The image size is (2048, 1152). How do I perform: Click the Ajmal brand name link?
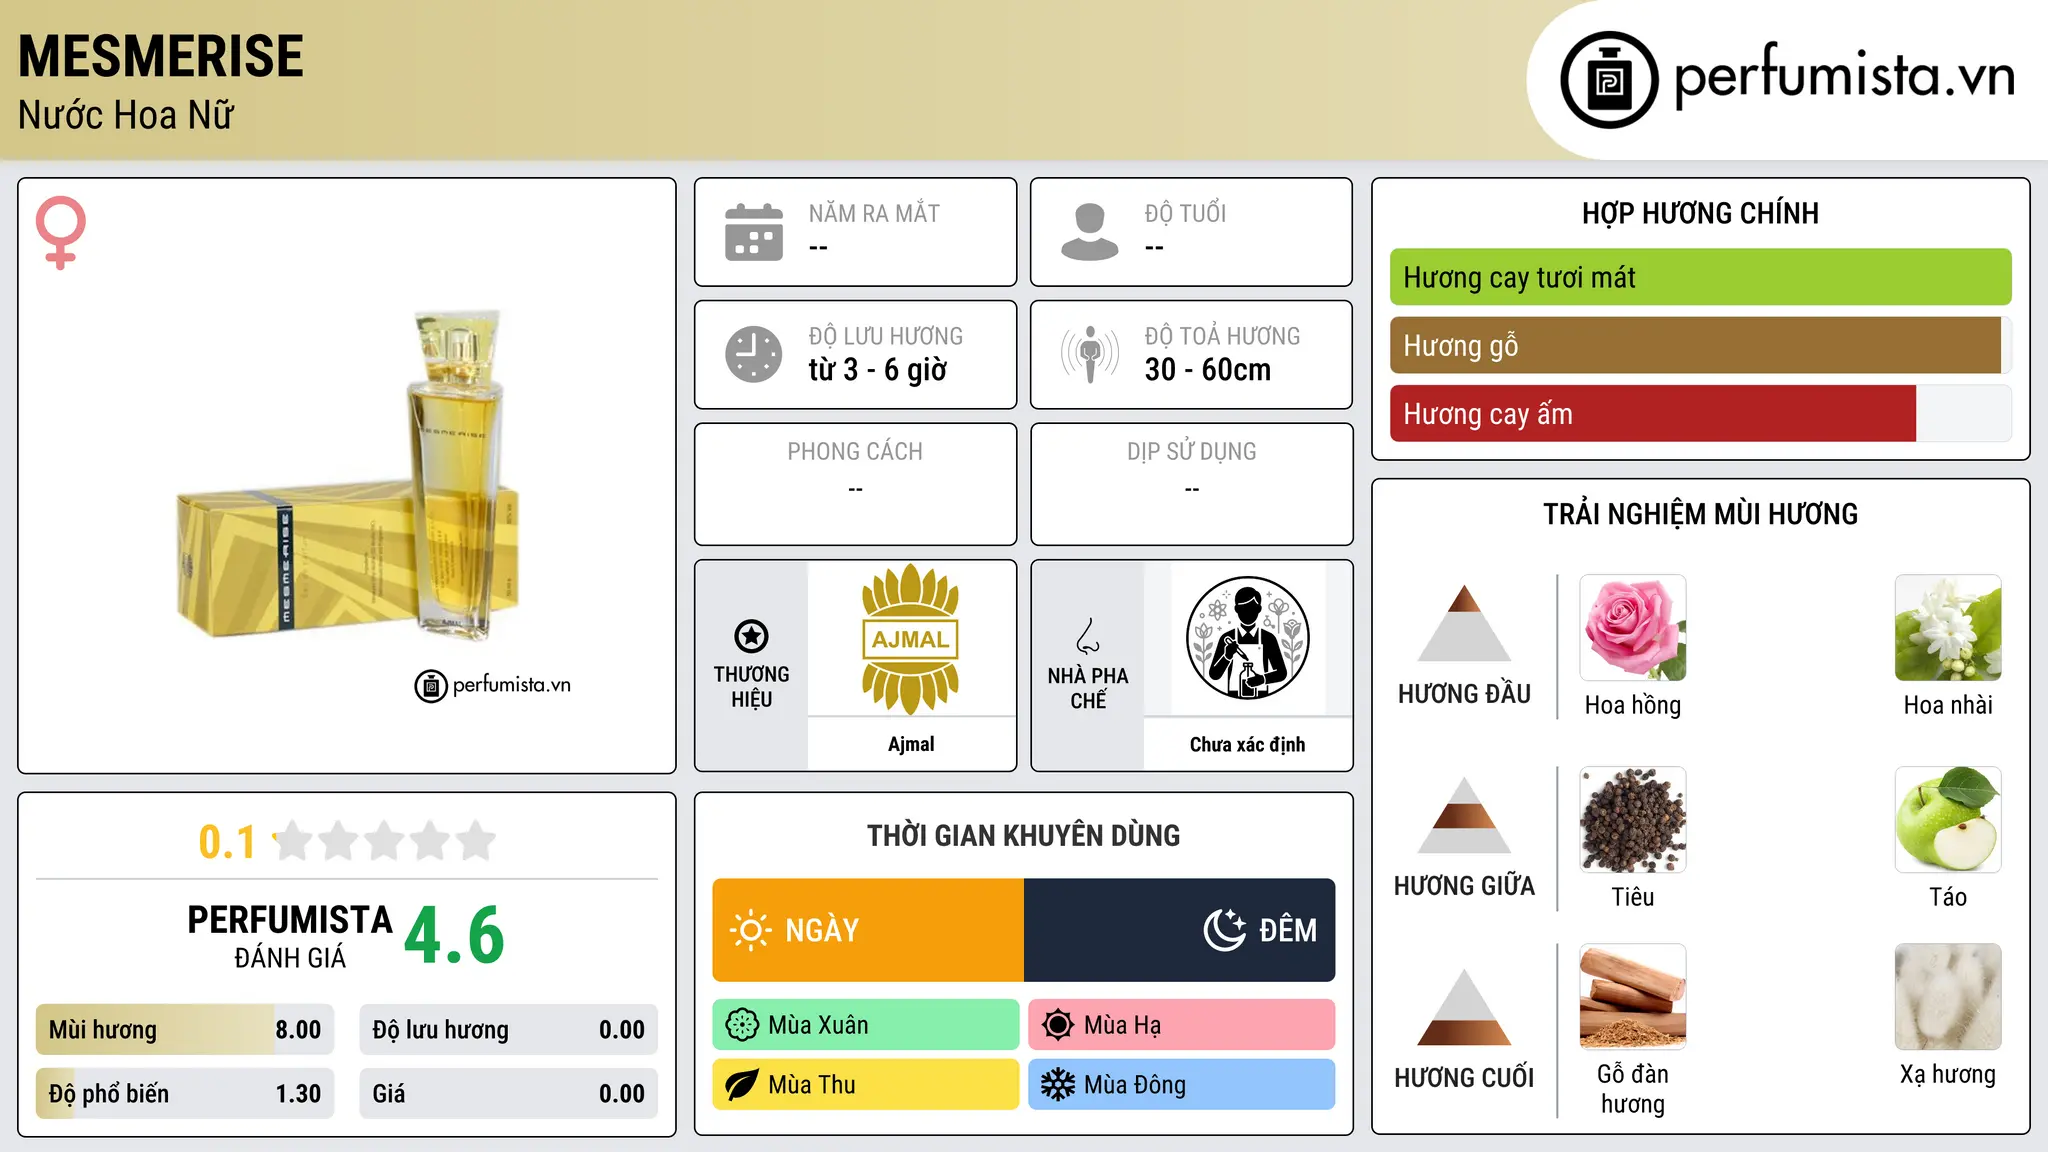click(911, 744)
